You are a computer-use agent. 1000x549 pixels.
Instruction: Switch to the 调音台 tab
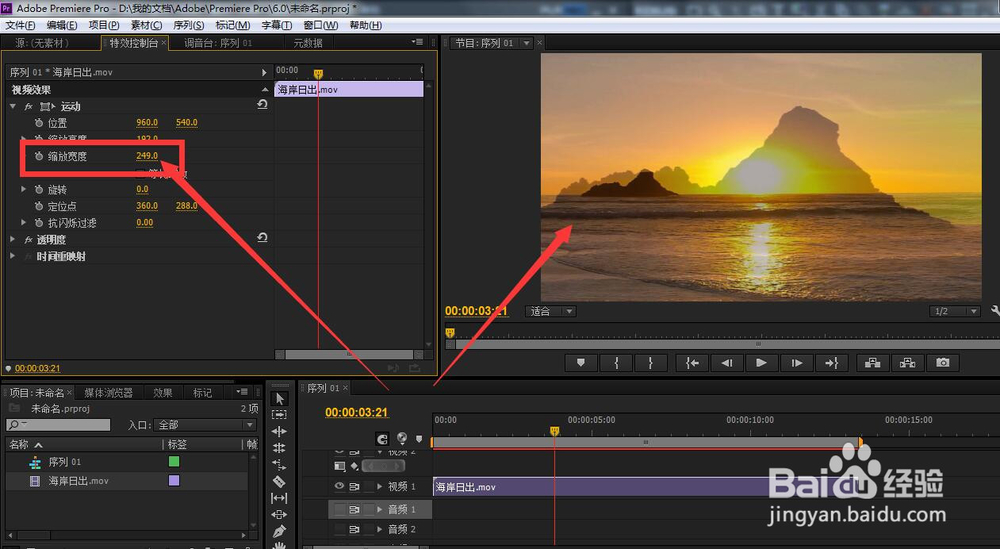218,43
